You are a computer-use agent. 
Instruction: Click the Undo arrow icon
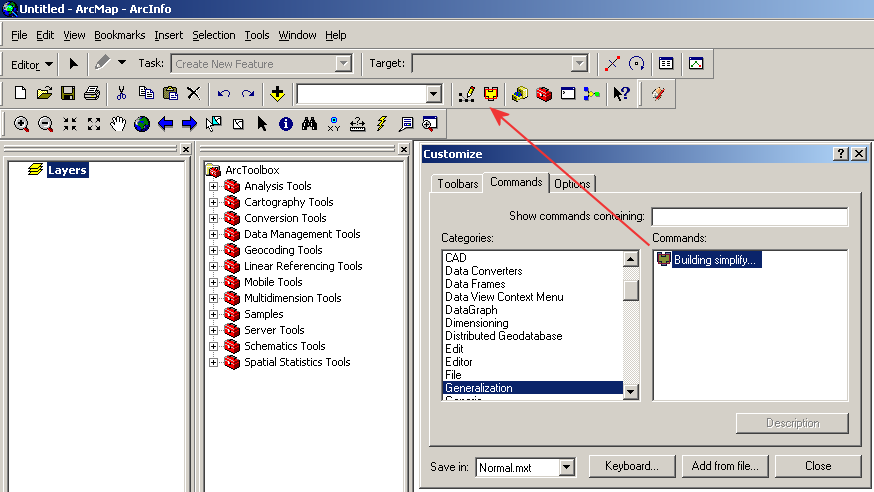(224, 94)
